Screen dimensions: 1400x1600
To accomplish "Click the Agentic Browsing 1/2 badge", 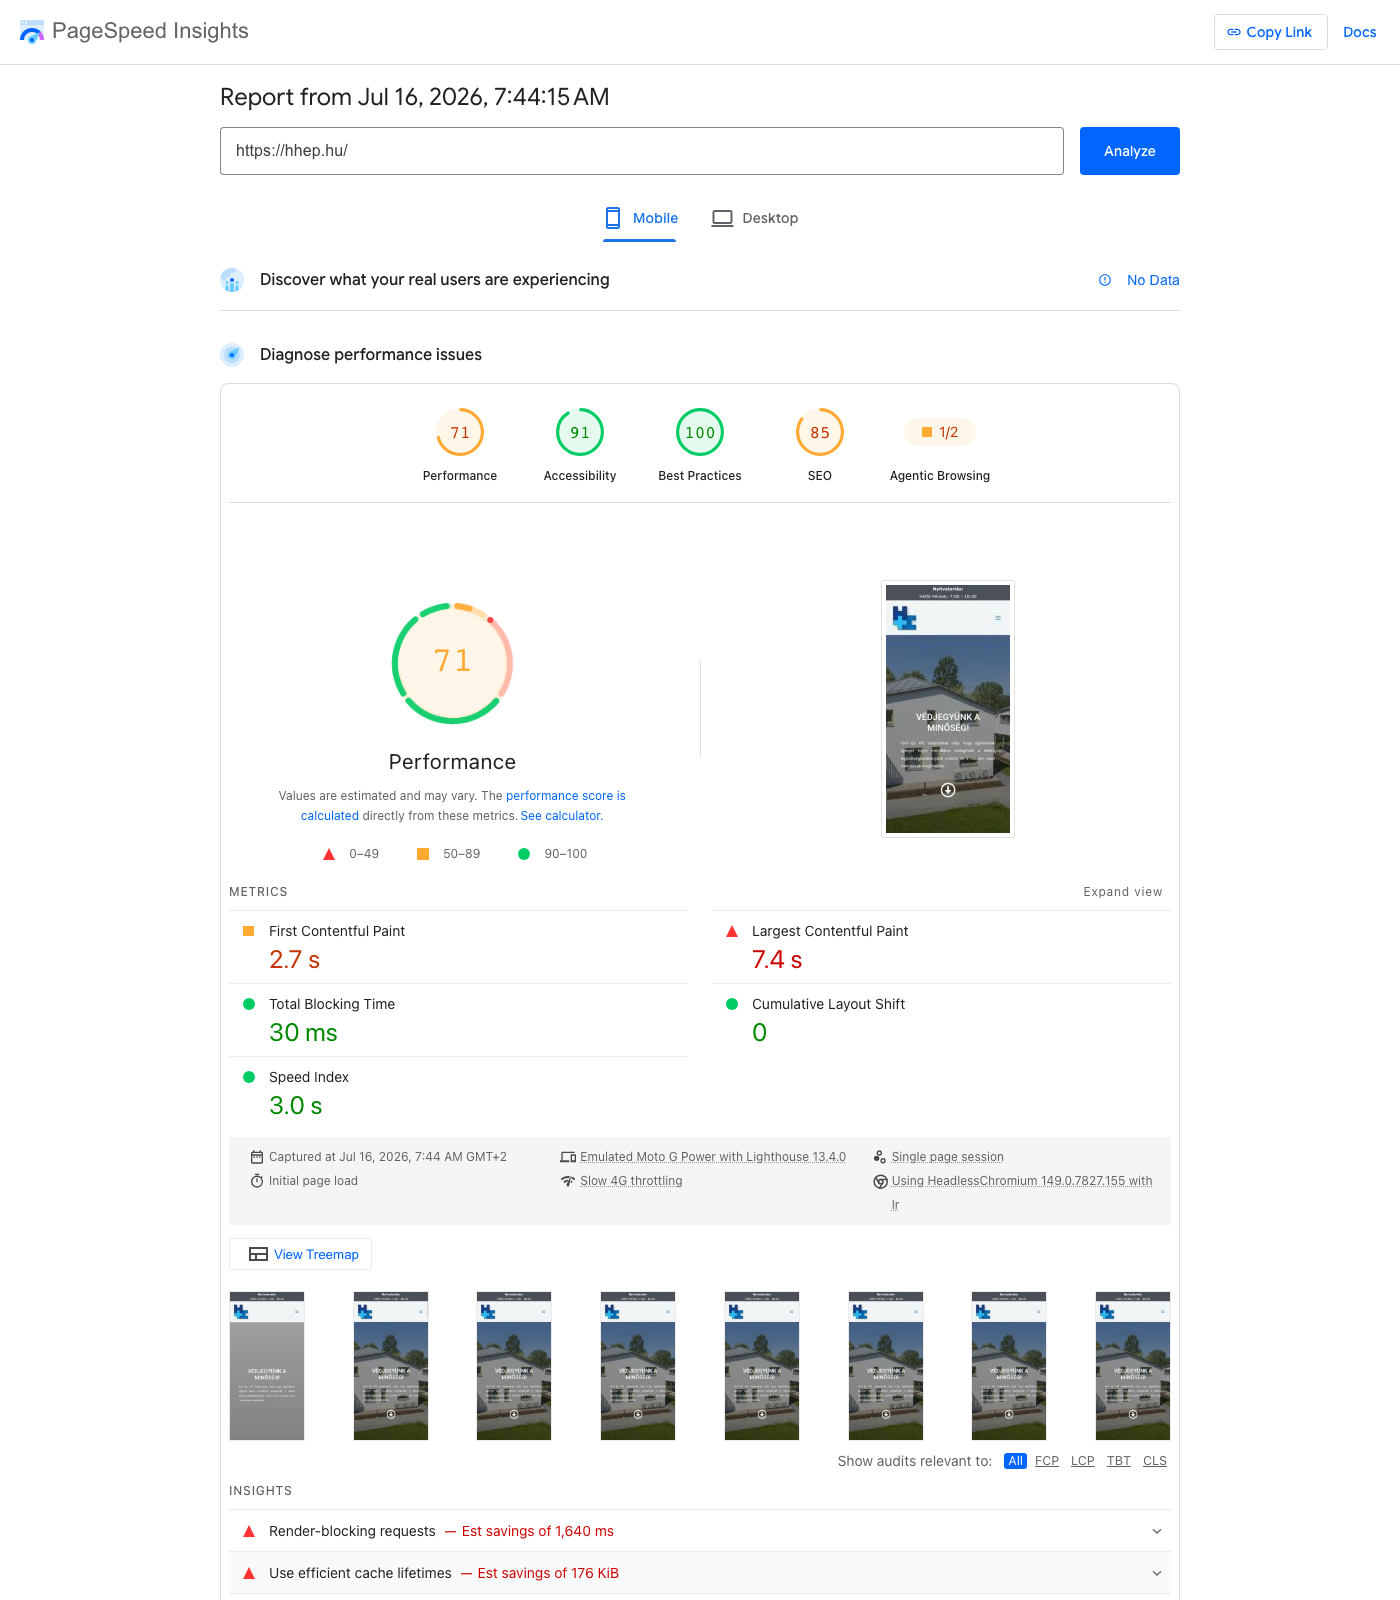I will pyautogui.click(x=940, y=432).
